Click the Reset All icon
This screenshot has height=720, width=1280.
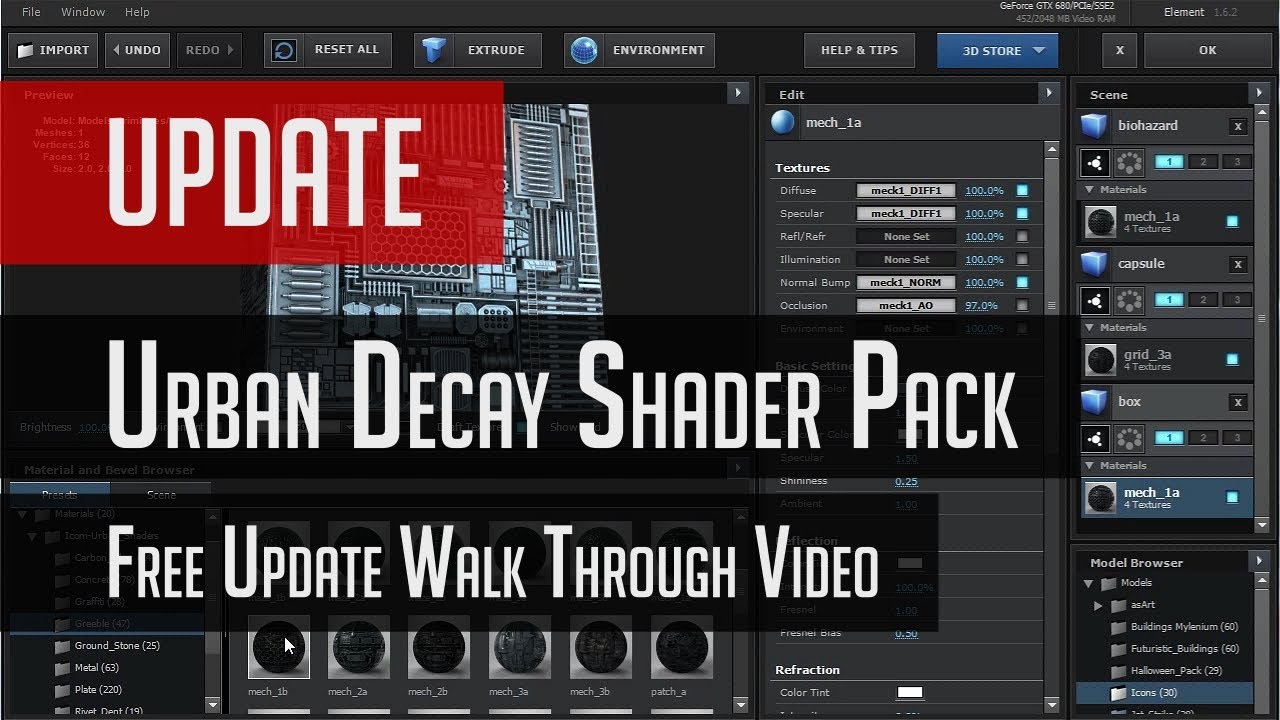283,49
